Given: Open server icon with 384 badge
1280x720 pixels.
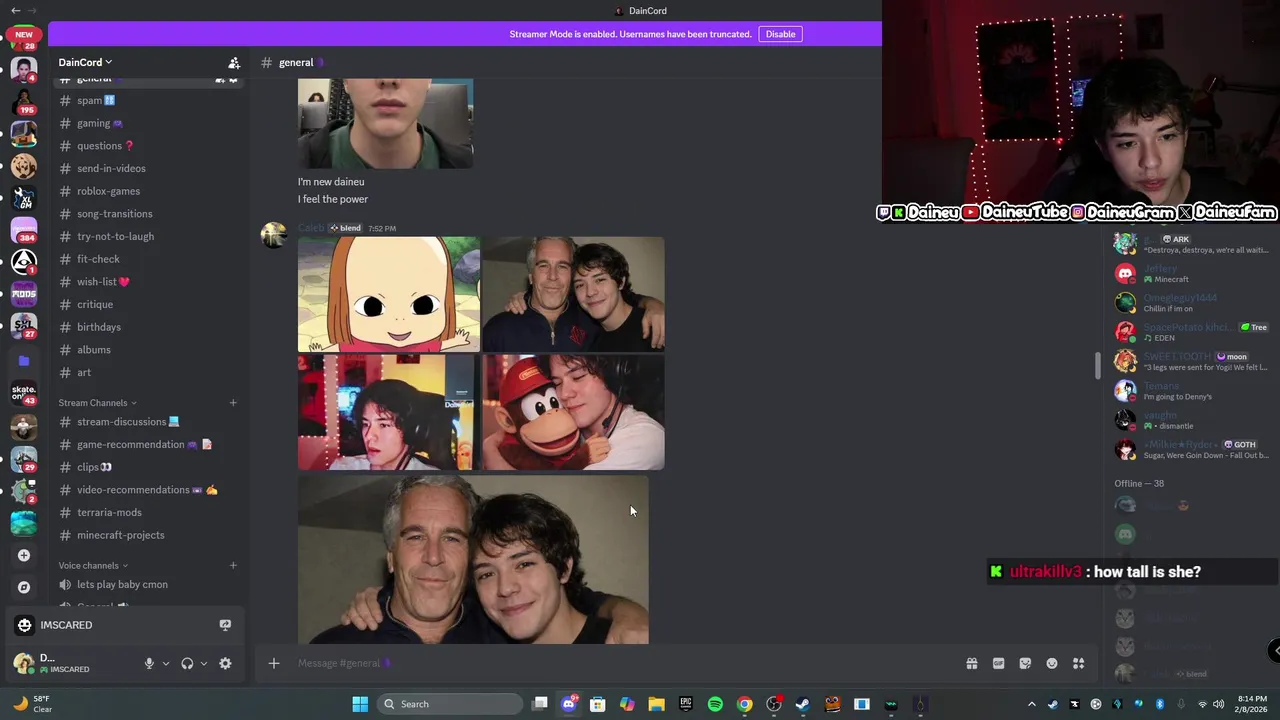Looking at the screenshot, I should pos(24,229).
